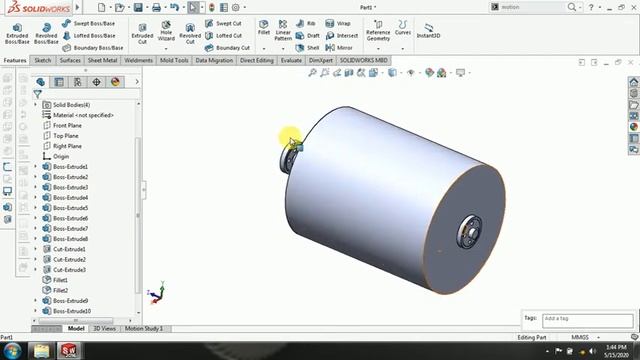Click the command search box
This screenshot has height=360, width=640.
click(x=532, y=7)
